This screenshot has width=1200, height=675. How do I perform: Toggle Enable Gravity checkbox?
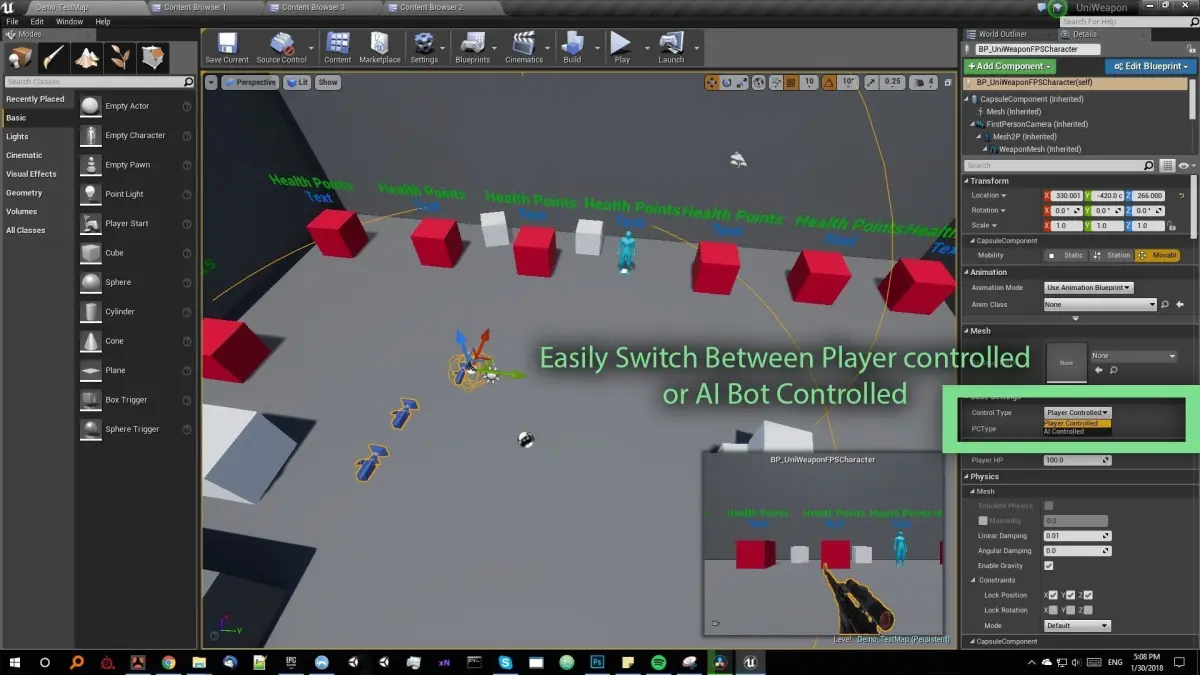pyautogui.click(x=1049, y=566)
